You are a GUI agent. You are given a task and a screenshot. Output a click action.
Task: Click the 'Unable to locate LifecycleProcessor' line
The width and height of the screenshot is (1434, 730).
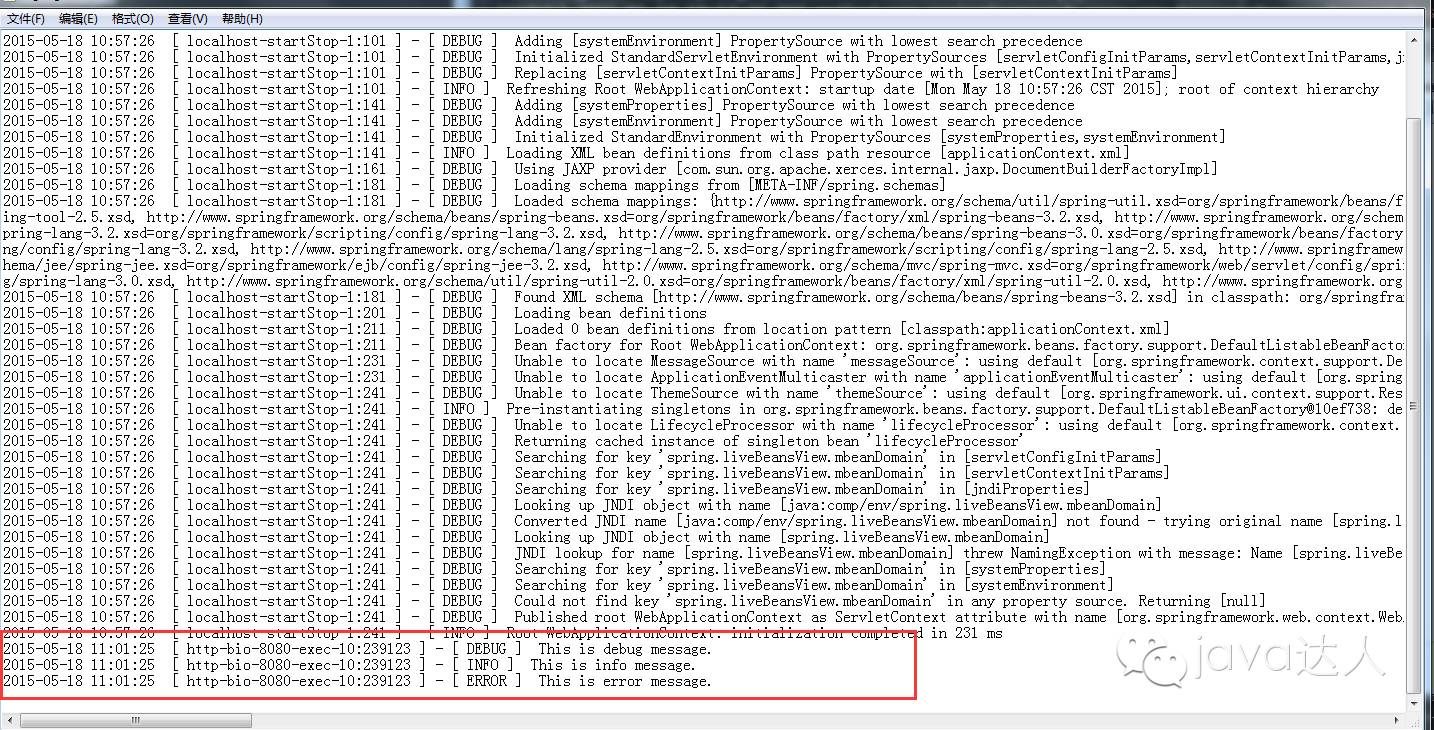point(703,425)
